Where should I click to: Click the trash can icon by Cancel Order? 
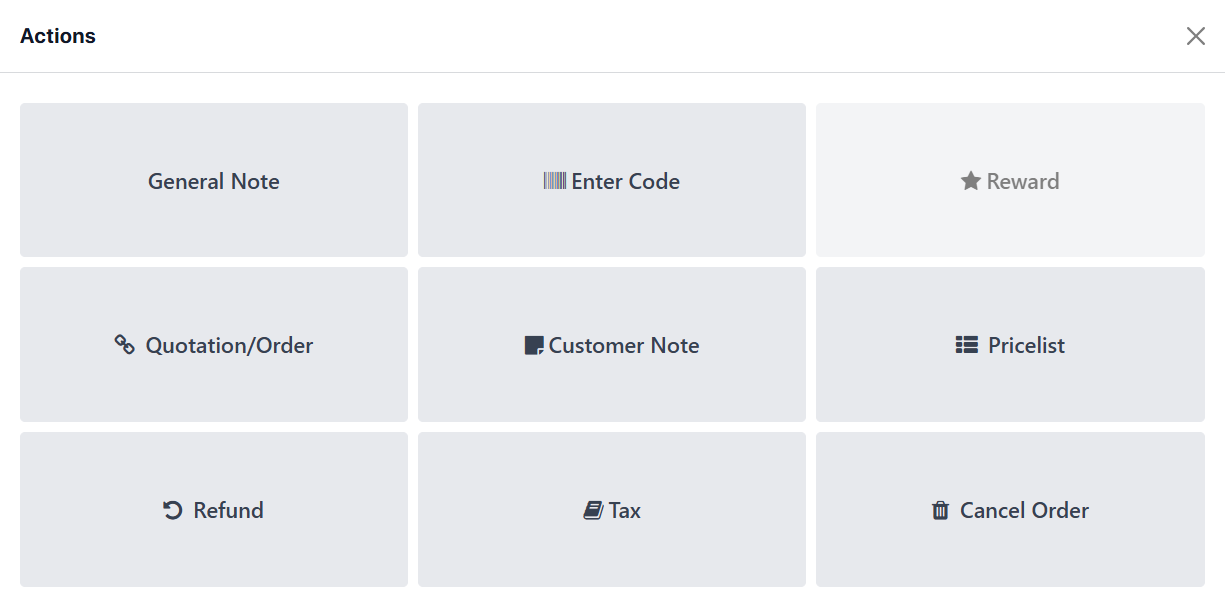click(940, 510)
